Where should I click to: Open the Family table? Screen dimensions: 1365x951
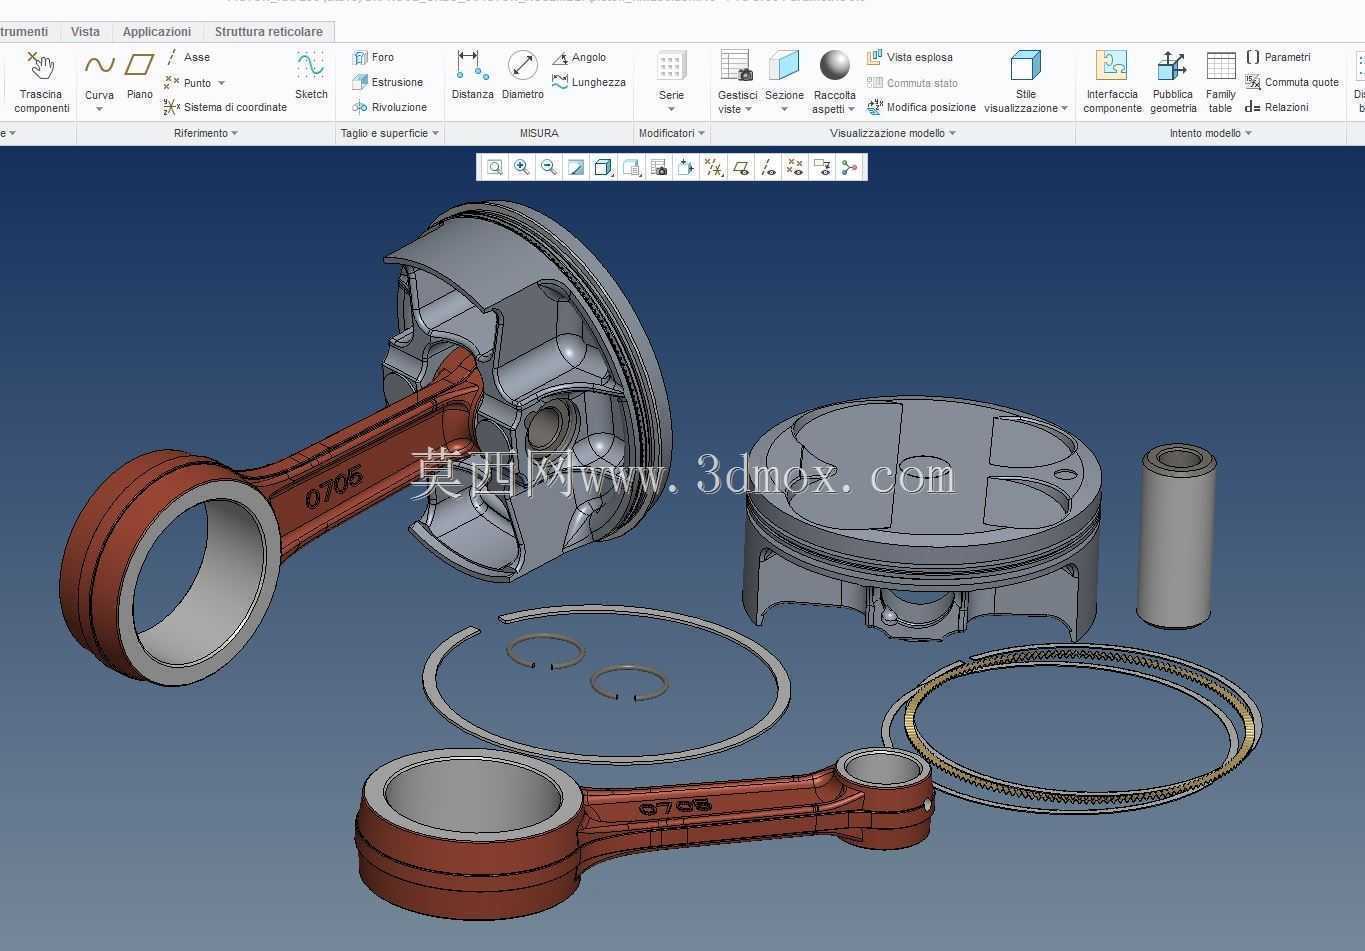pos(1220,82)
